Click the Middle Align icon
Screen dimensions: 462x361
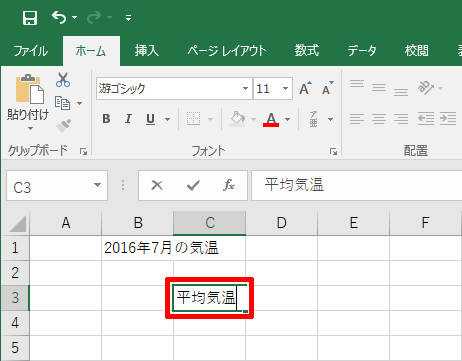(379, 87)
